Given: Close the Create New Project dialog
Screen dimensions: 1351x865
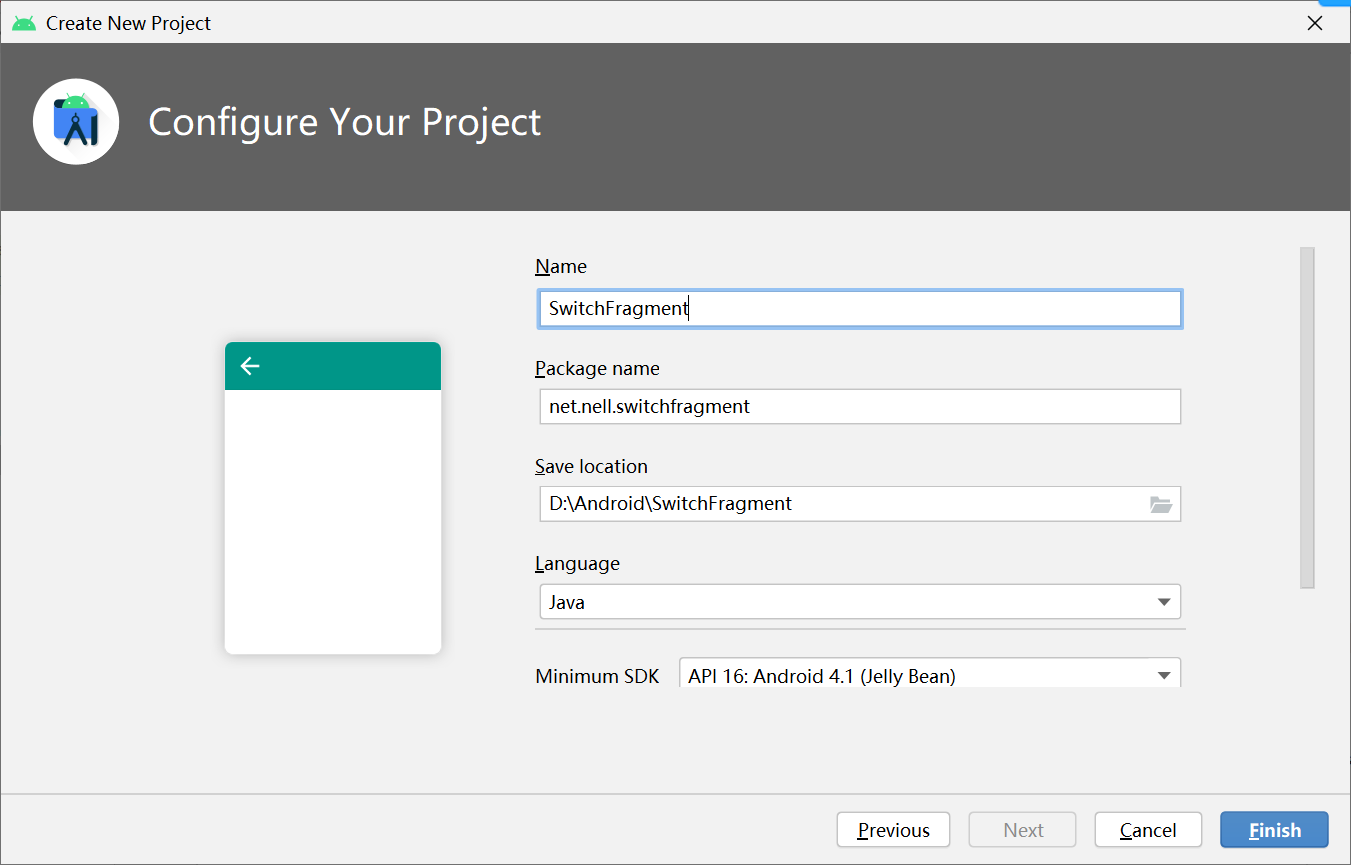Looking at the screenshot, I should pyautogui.click(x=1315, y=23).
